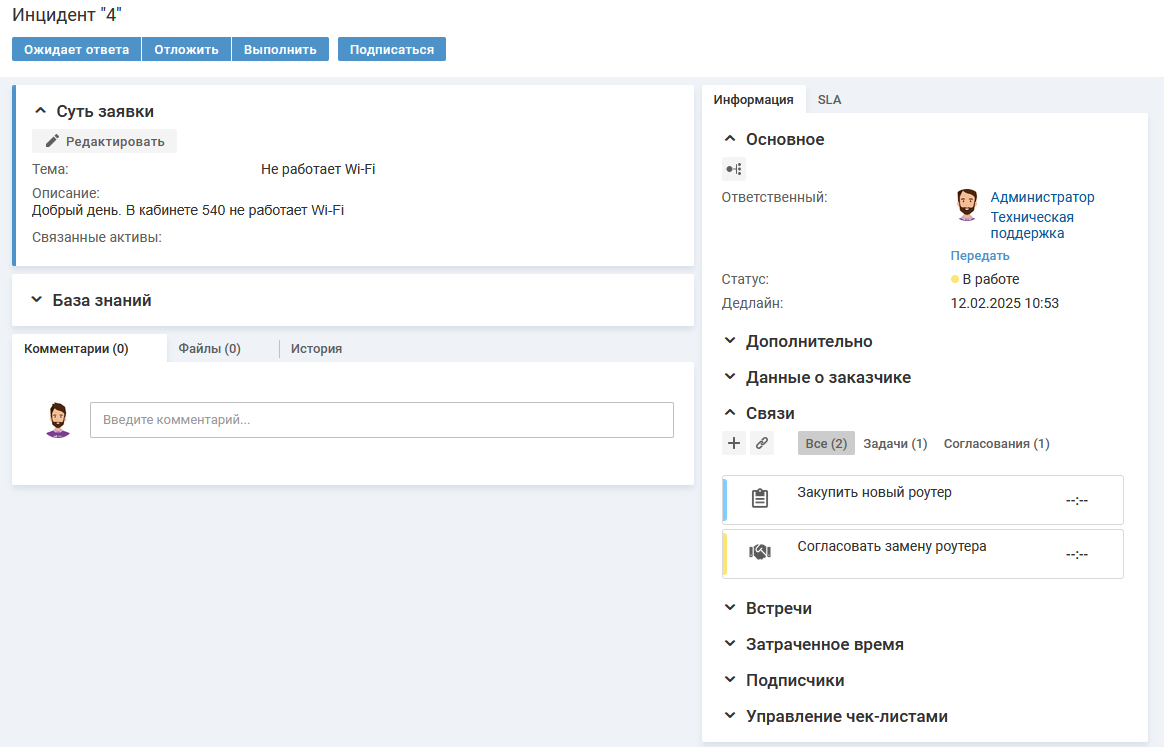Click the handshake icon of the router approval
This screenshot has width=1164, height=747.
[x=760, y=552]
